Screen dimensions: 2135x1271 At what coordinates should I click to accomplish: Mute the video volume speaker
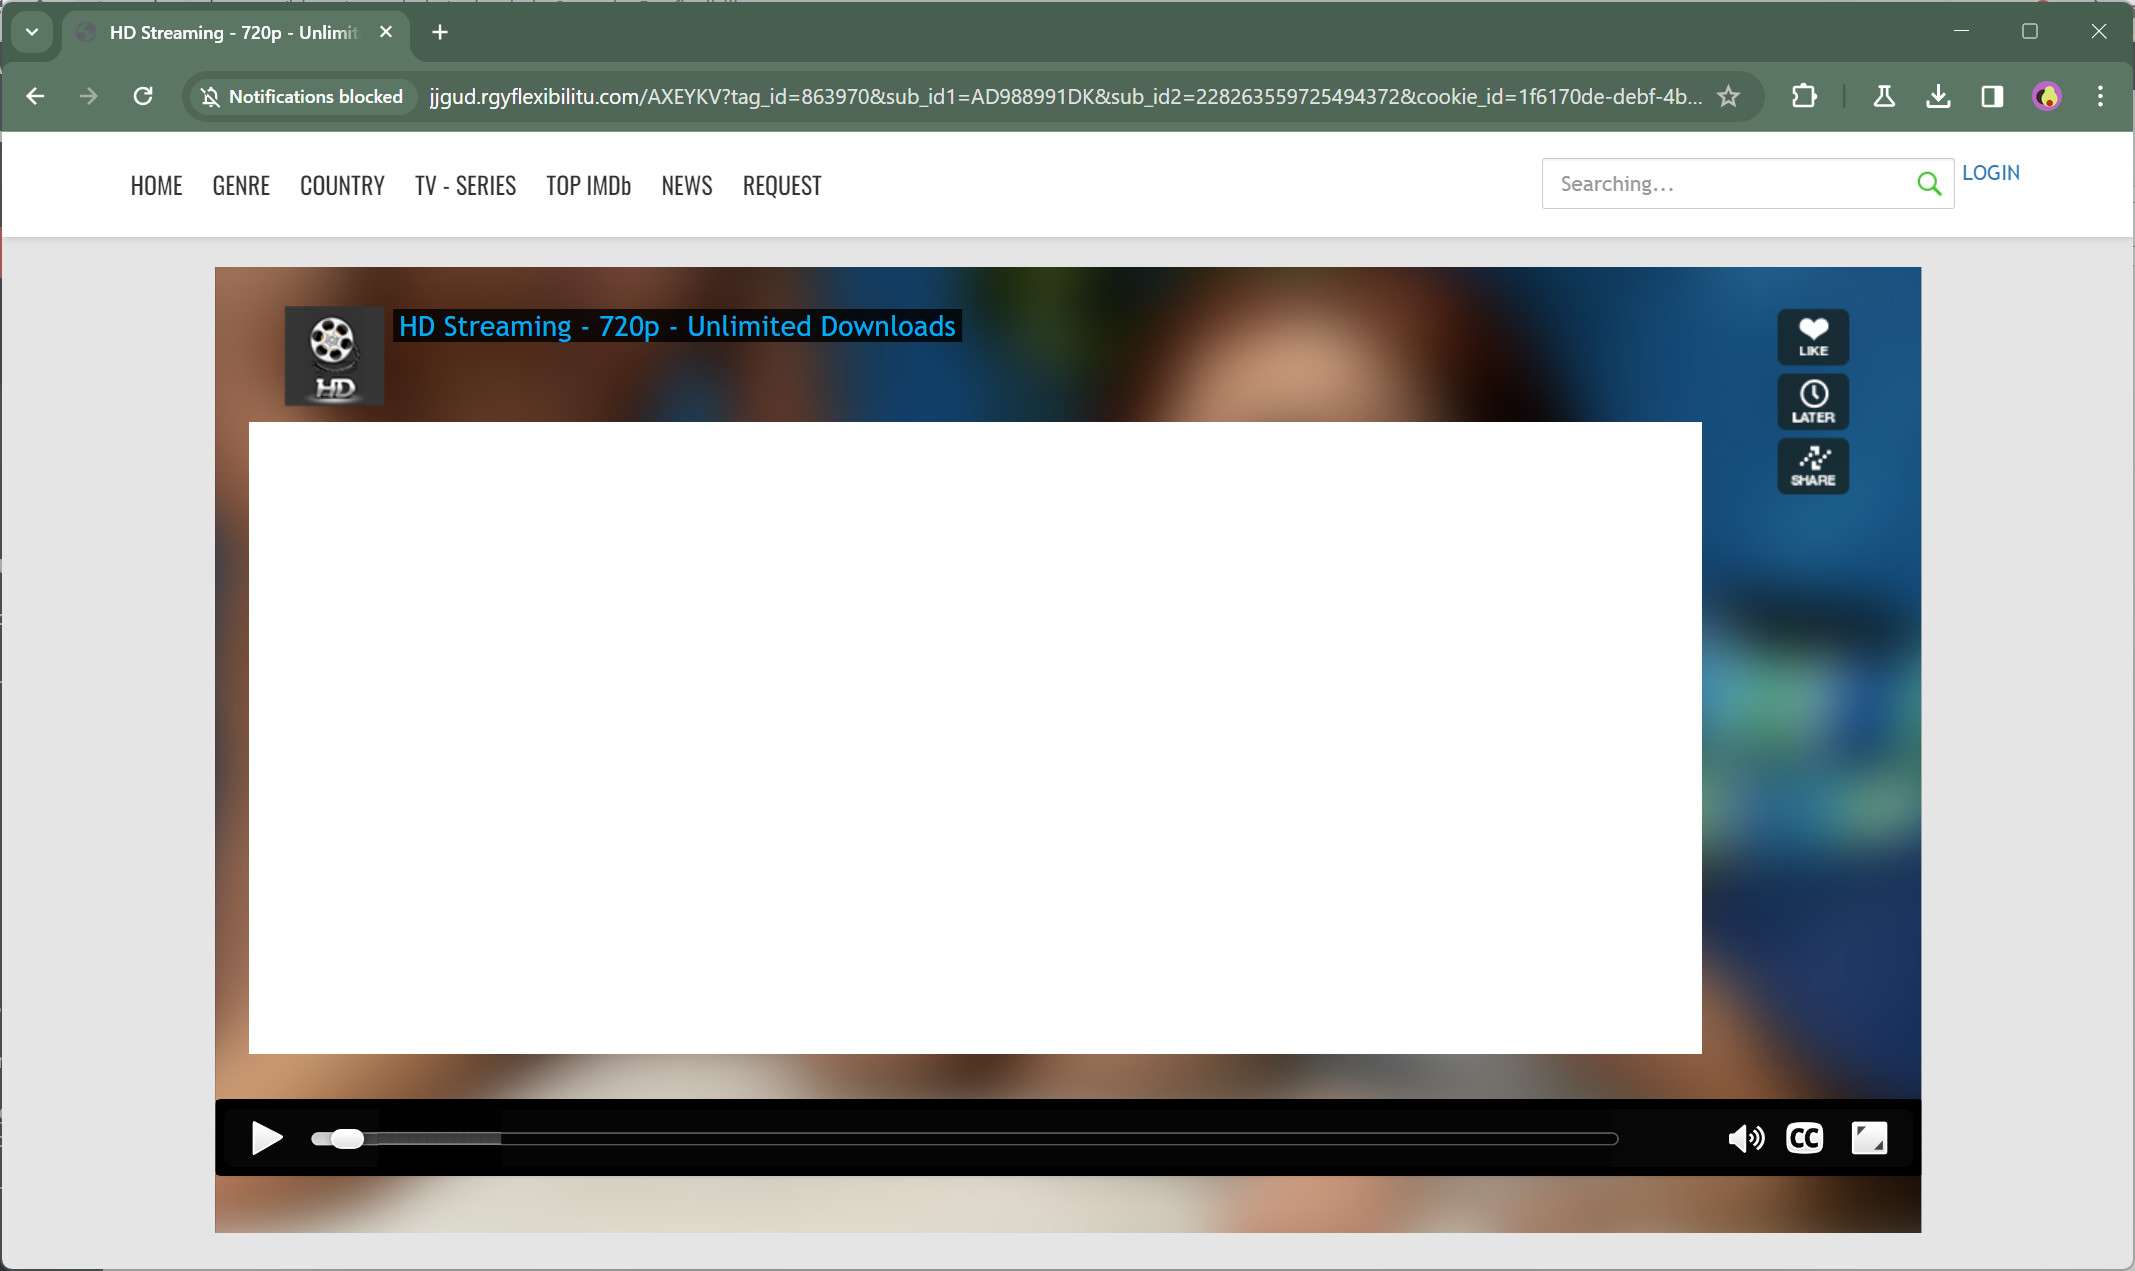(1745, 1138)
